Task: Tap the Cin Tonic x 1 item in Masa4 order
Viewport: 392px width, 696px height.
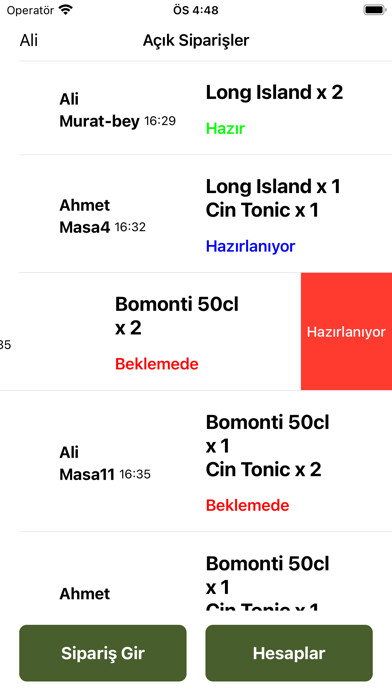Action: click(262, 210)
